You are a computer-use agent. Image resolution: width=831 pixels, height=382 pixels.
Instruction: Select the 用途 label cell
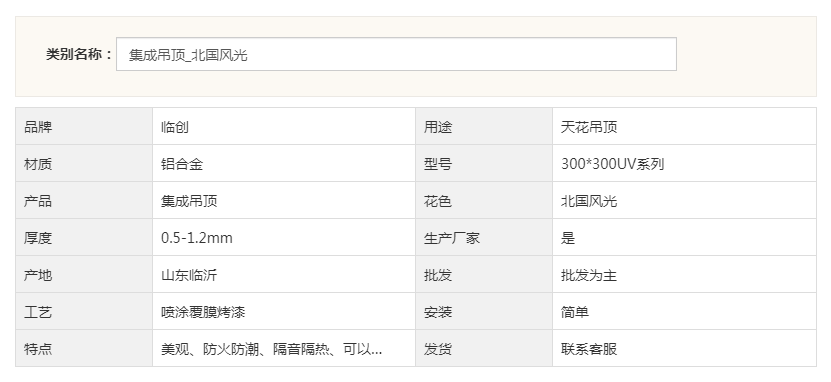[x=484, y=126]
